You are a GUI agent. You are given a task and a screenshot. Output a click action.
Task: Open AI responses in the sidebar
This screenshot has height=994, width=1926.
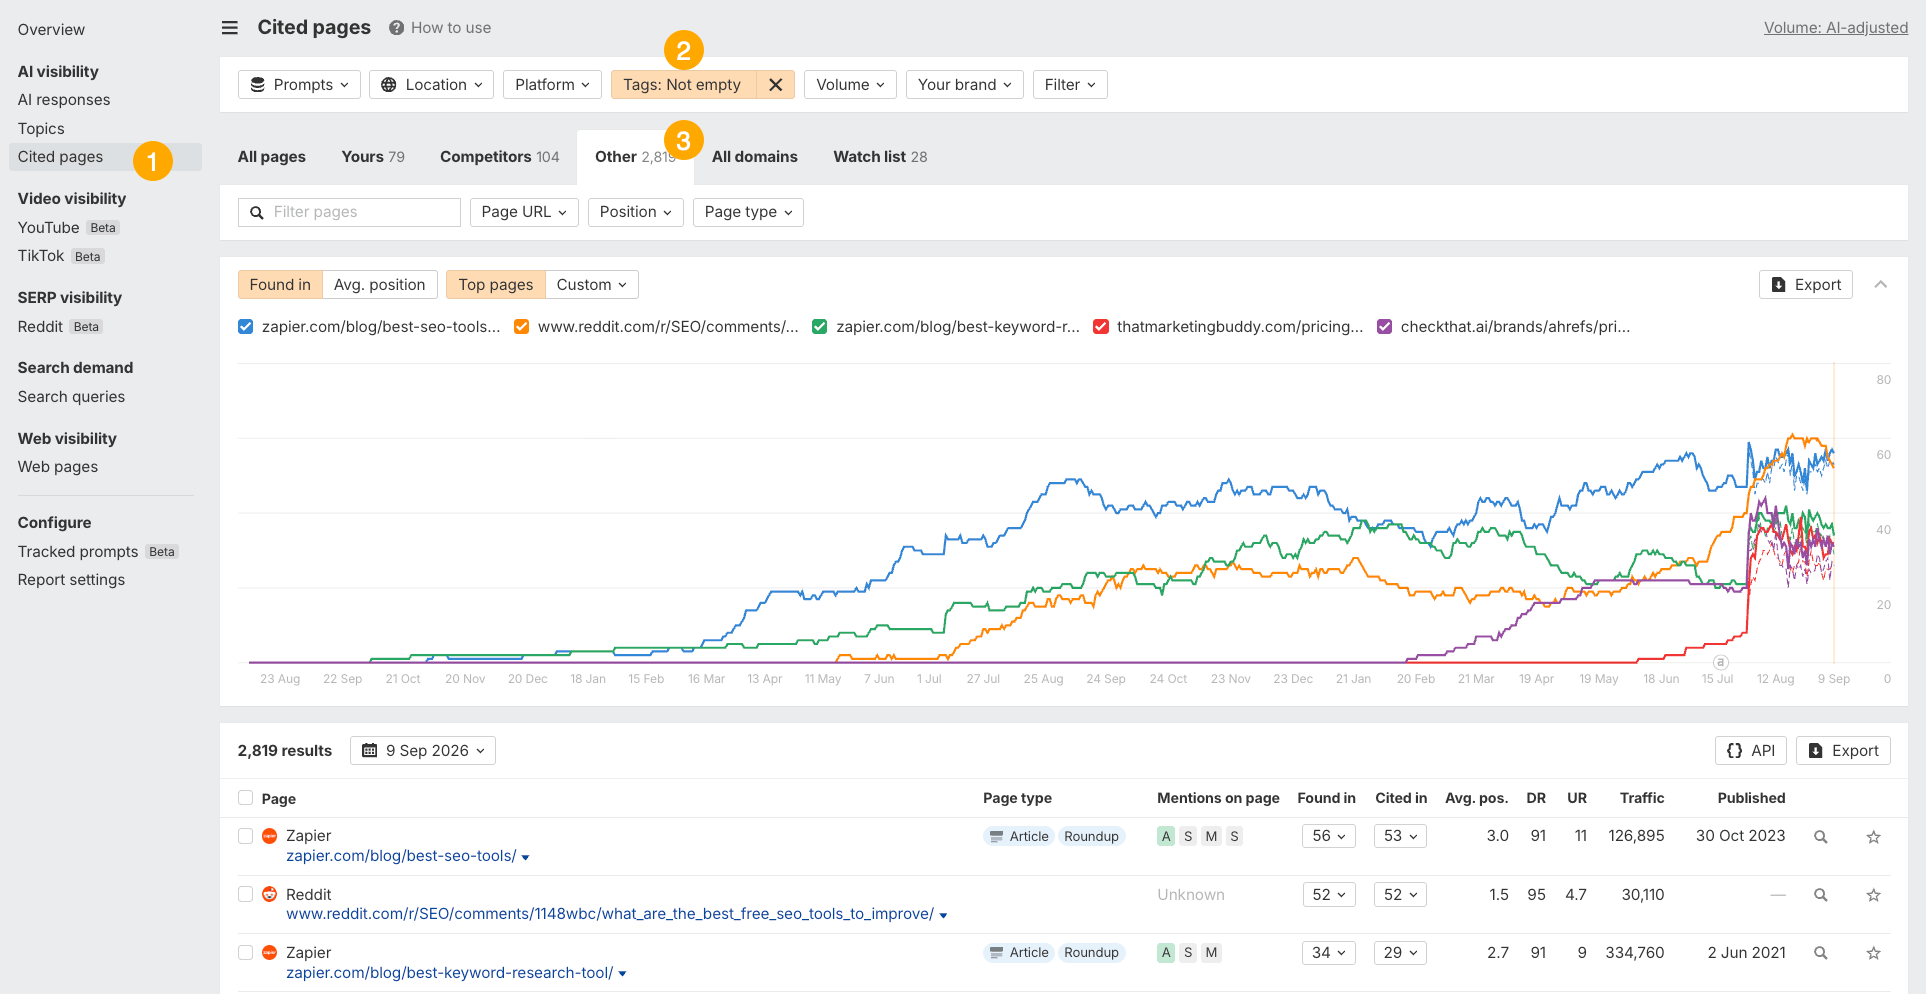click(64, 100)
